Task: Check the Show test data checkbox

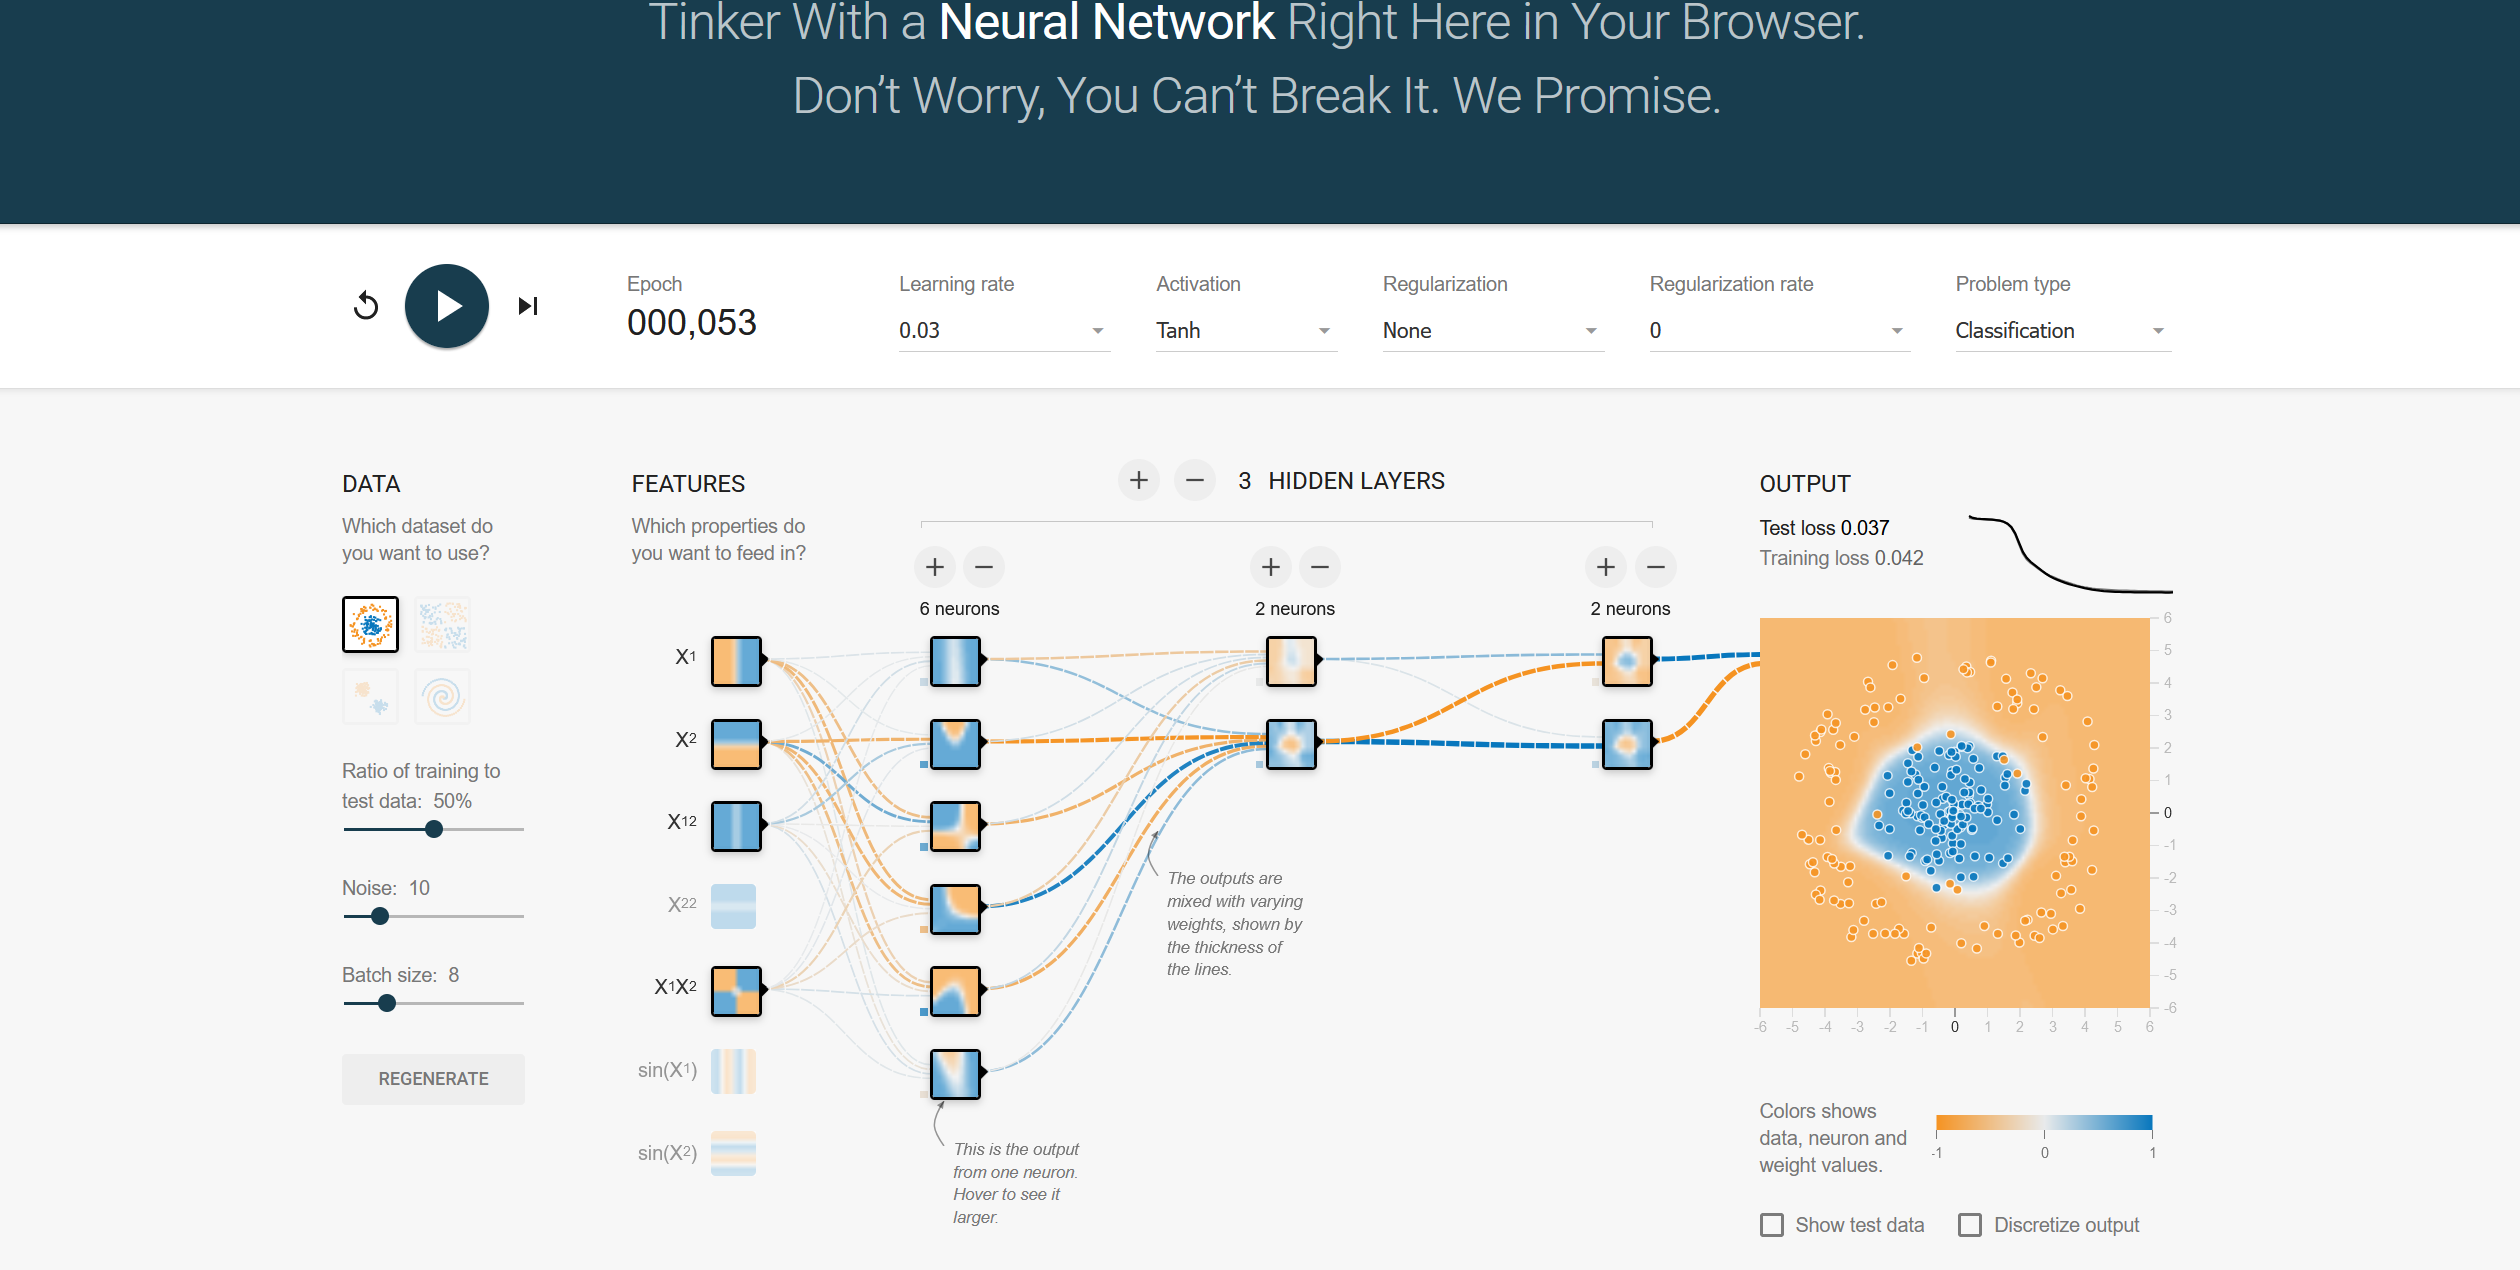Action: tap(1772, 1225)
